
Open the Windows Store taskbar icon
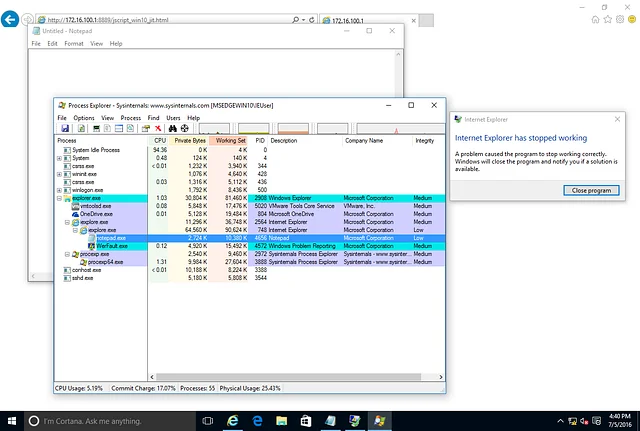307,420
